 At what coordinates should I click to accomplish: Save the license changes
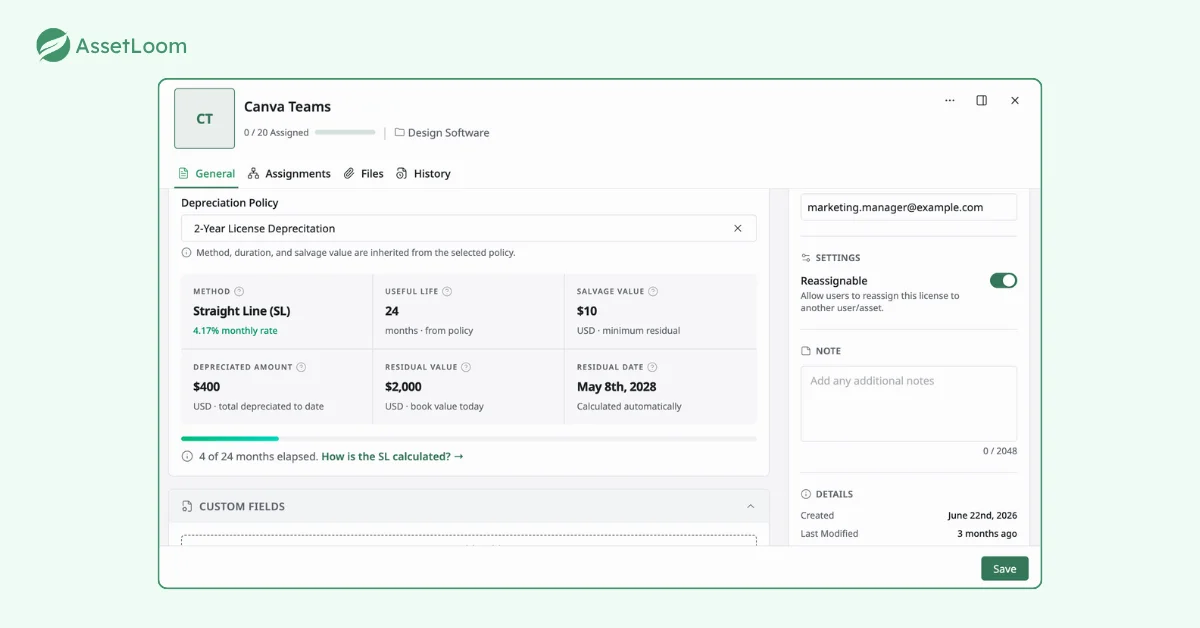pyautogui.click(x=1004, y=569)
